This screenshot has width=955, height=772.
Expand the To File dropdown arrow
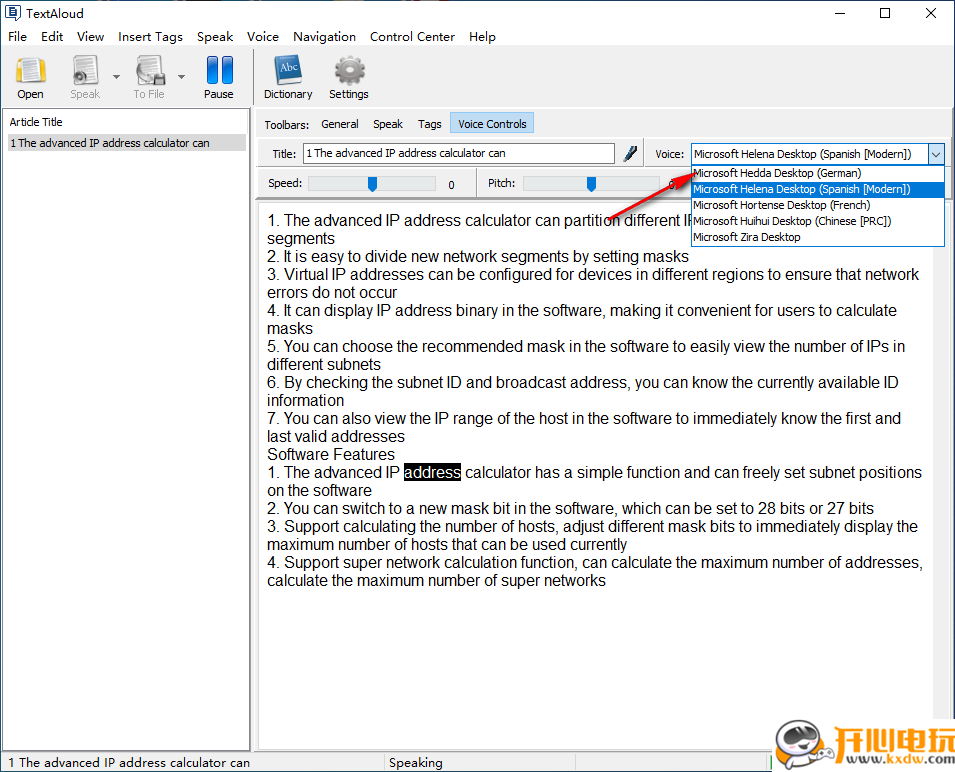(181, 76)
